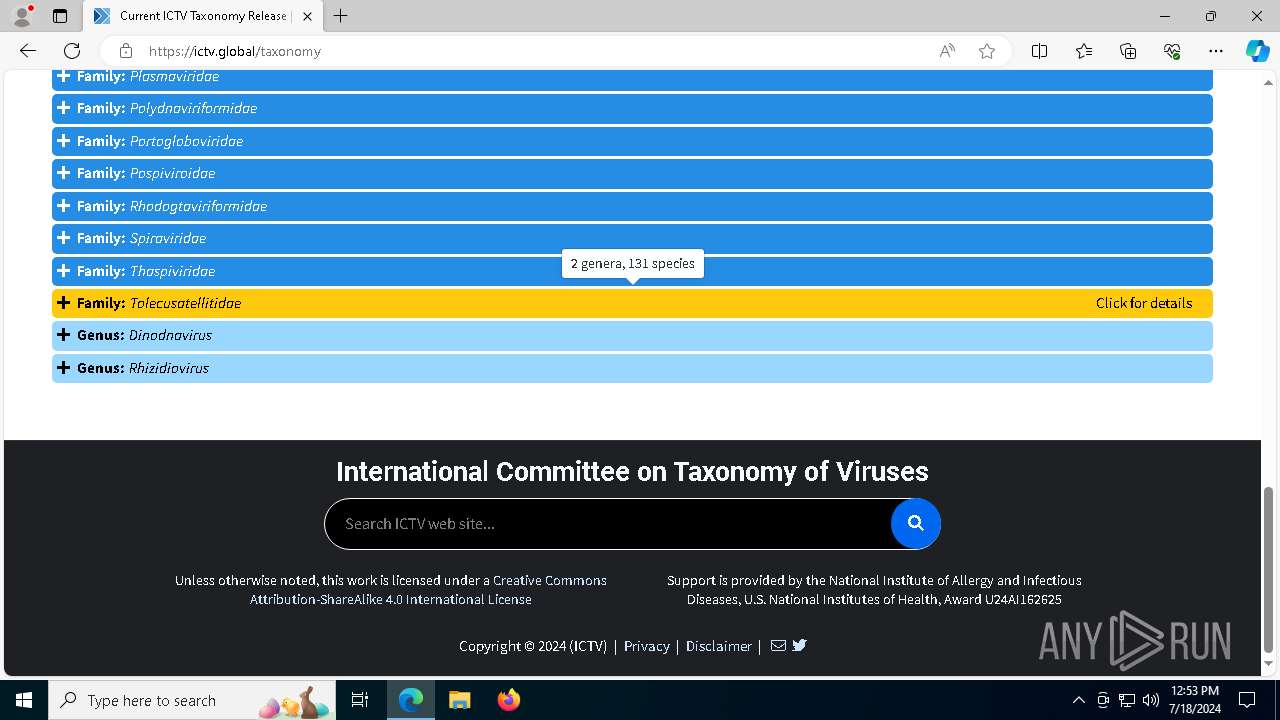This screenshot has height=720, width=1280.
Task: Open the notifications action center
Action: point(1247,700)
